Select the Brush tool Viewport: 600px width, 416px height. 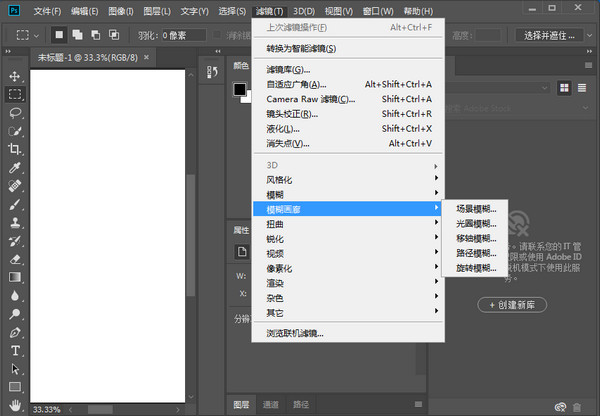(x=15, y=204)
